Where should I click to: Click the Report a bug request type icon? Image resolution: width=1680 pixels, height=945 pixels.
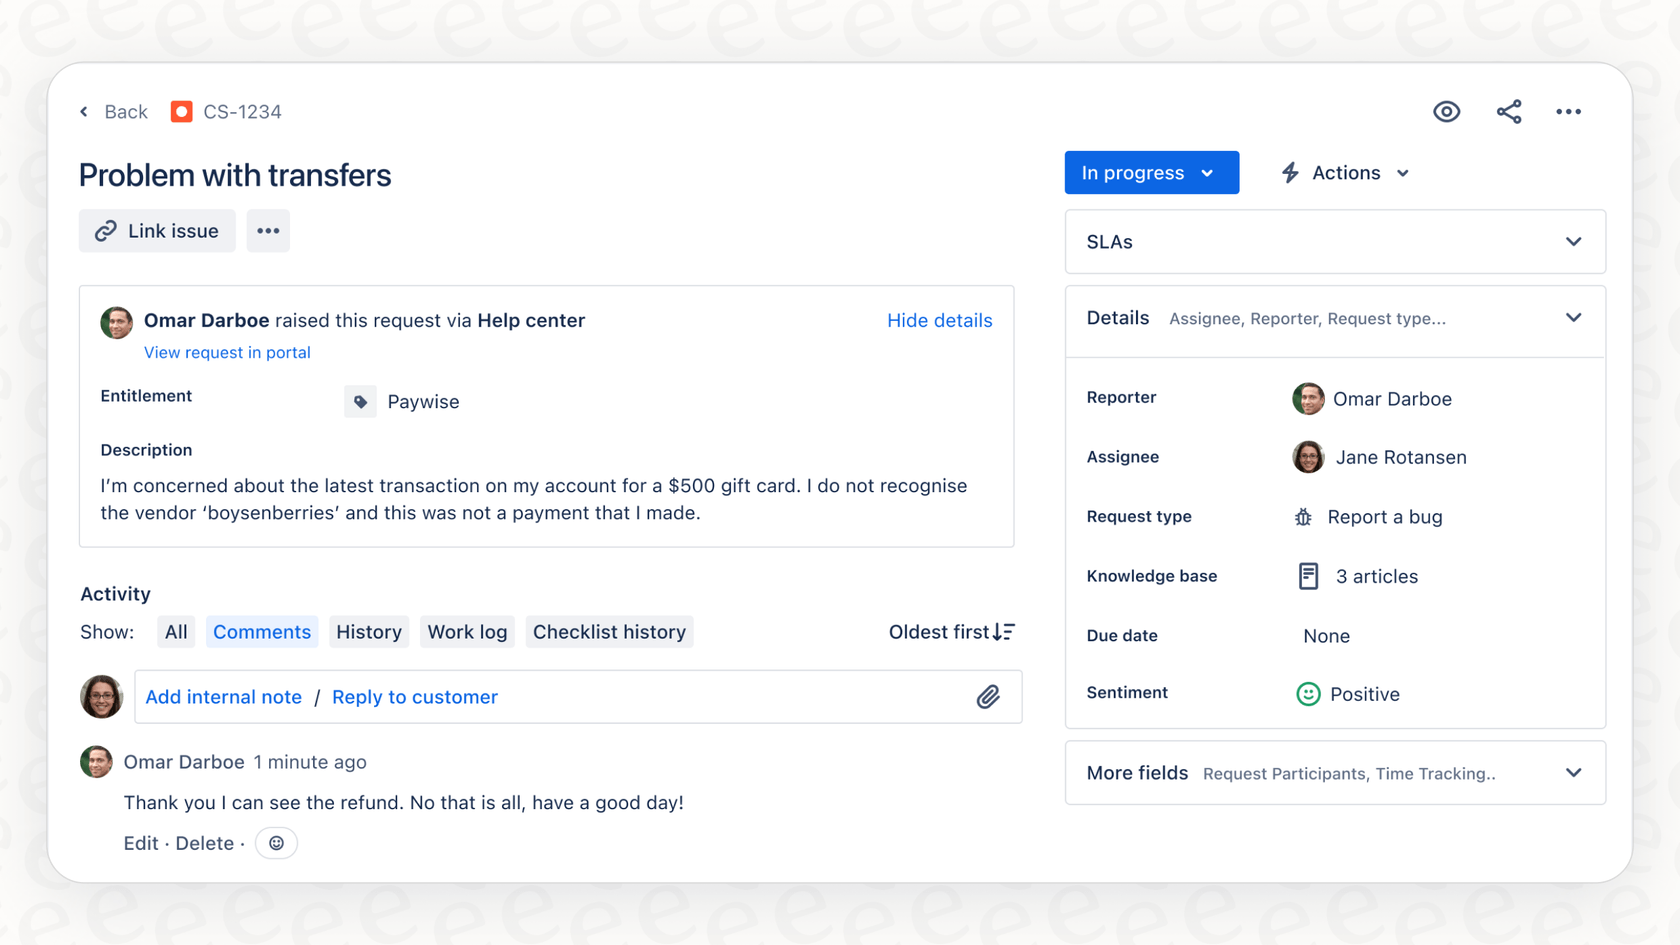(1302, 517)
